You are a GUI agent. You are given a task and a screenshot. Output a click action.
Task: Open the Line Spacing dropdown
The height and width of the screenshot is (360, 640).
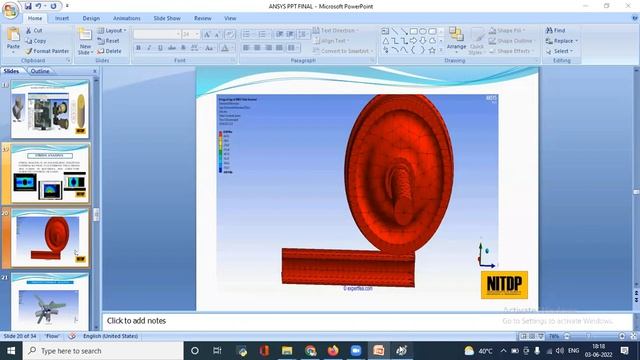coord(303,34)
